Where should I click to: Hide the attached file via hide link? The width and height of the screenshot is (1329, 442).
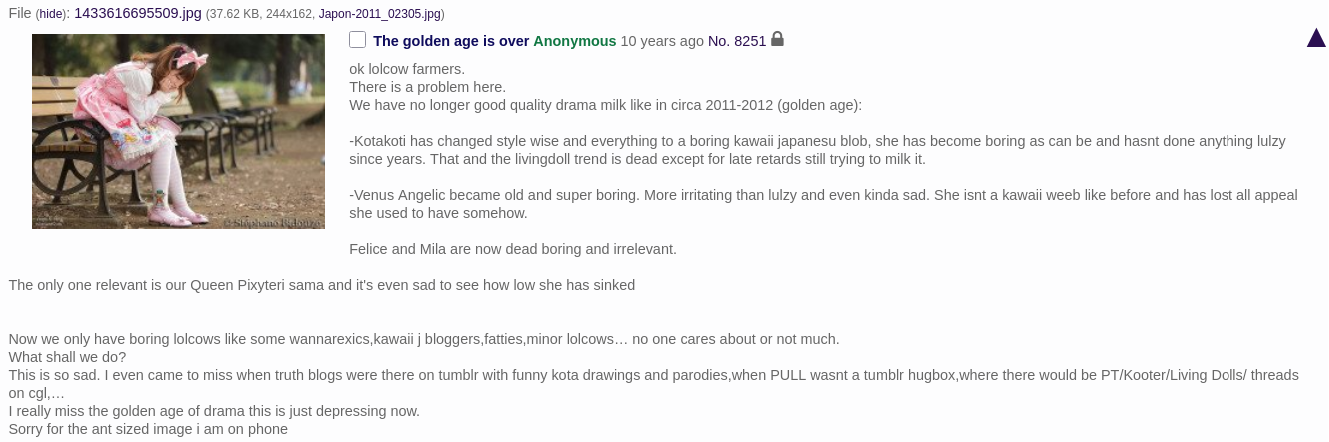[x=52, y=14]
